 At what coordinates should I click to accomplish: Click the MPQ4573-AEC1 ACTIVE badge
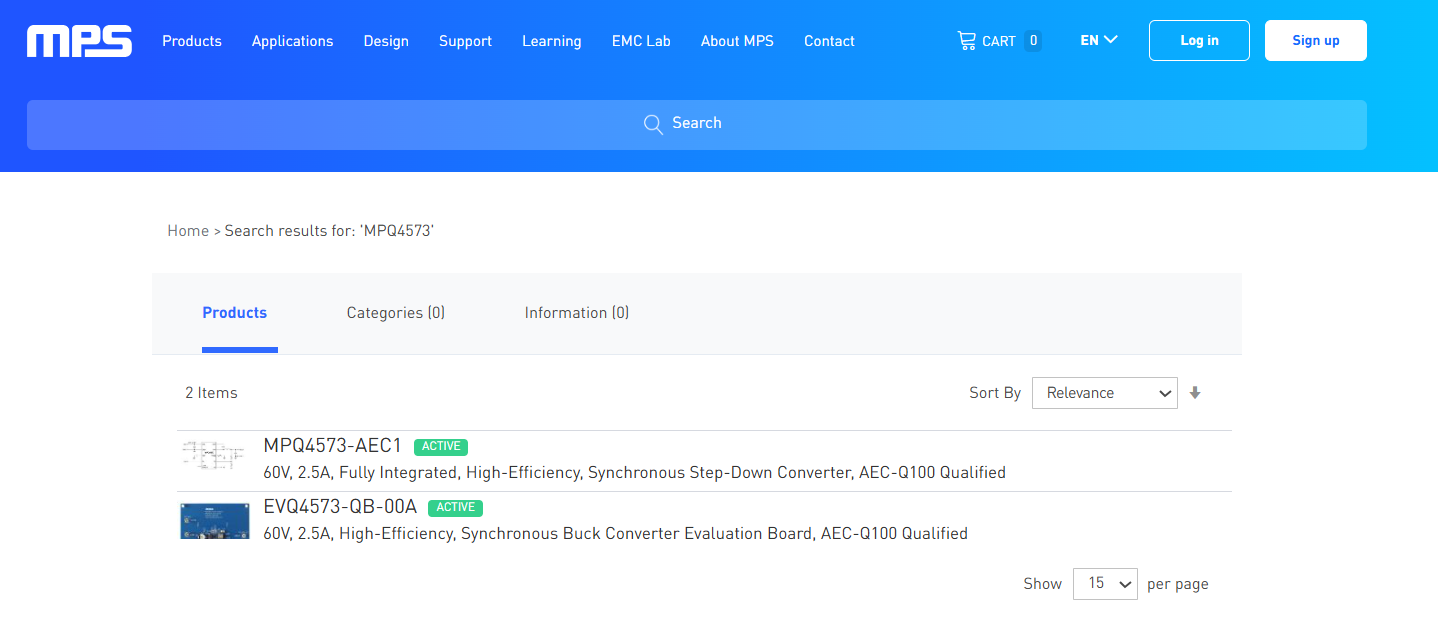pos(441,447)
